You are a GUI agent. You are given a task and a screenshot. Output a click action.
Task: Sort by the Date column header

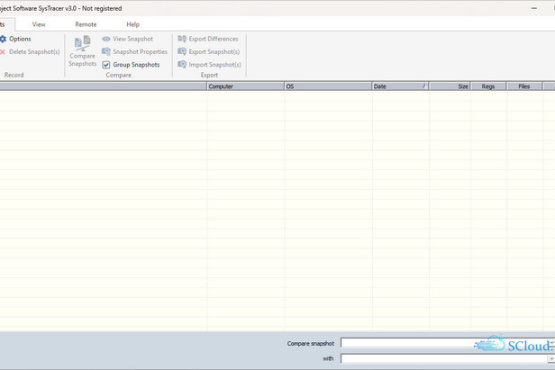coord(400,86)
